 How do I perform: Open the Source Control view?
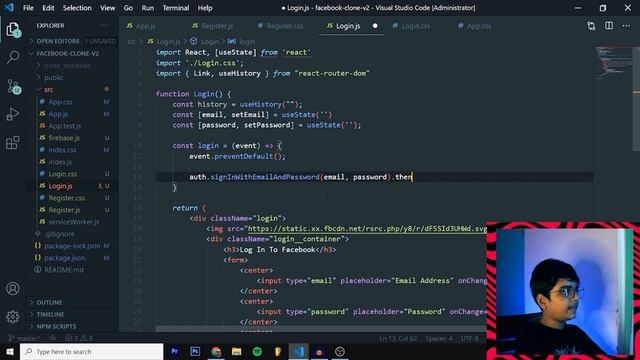click(13, 86)
